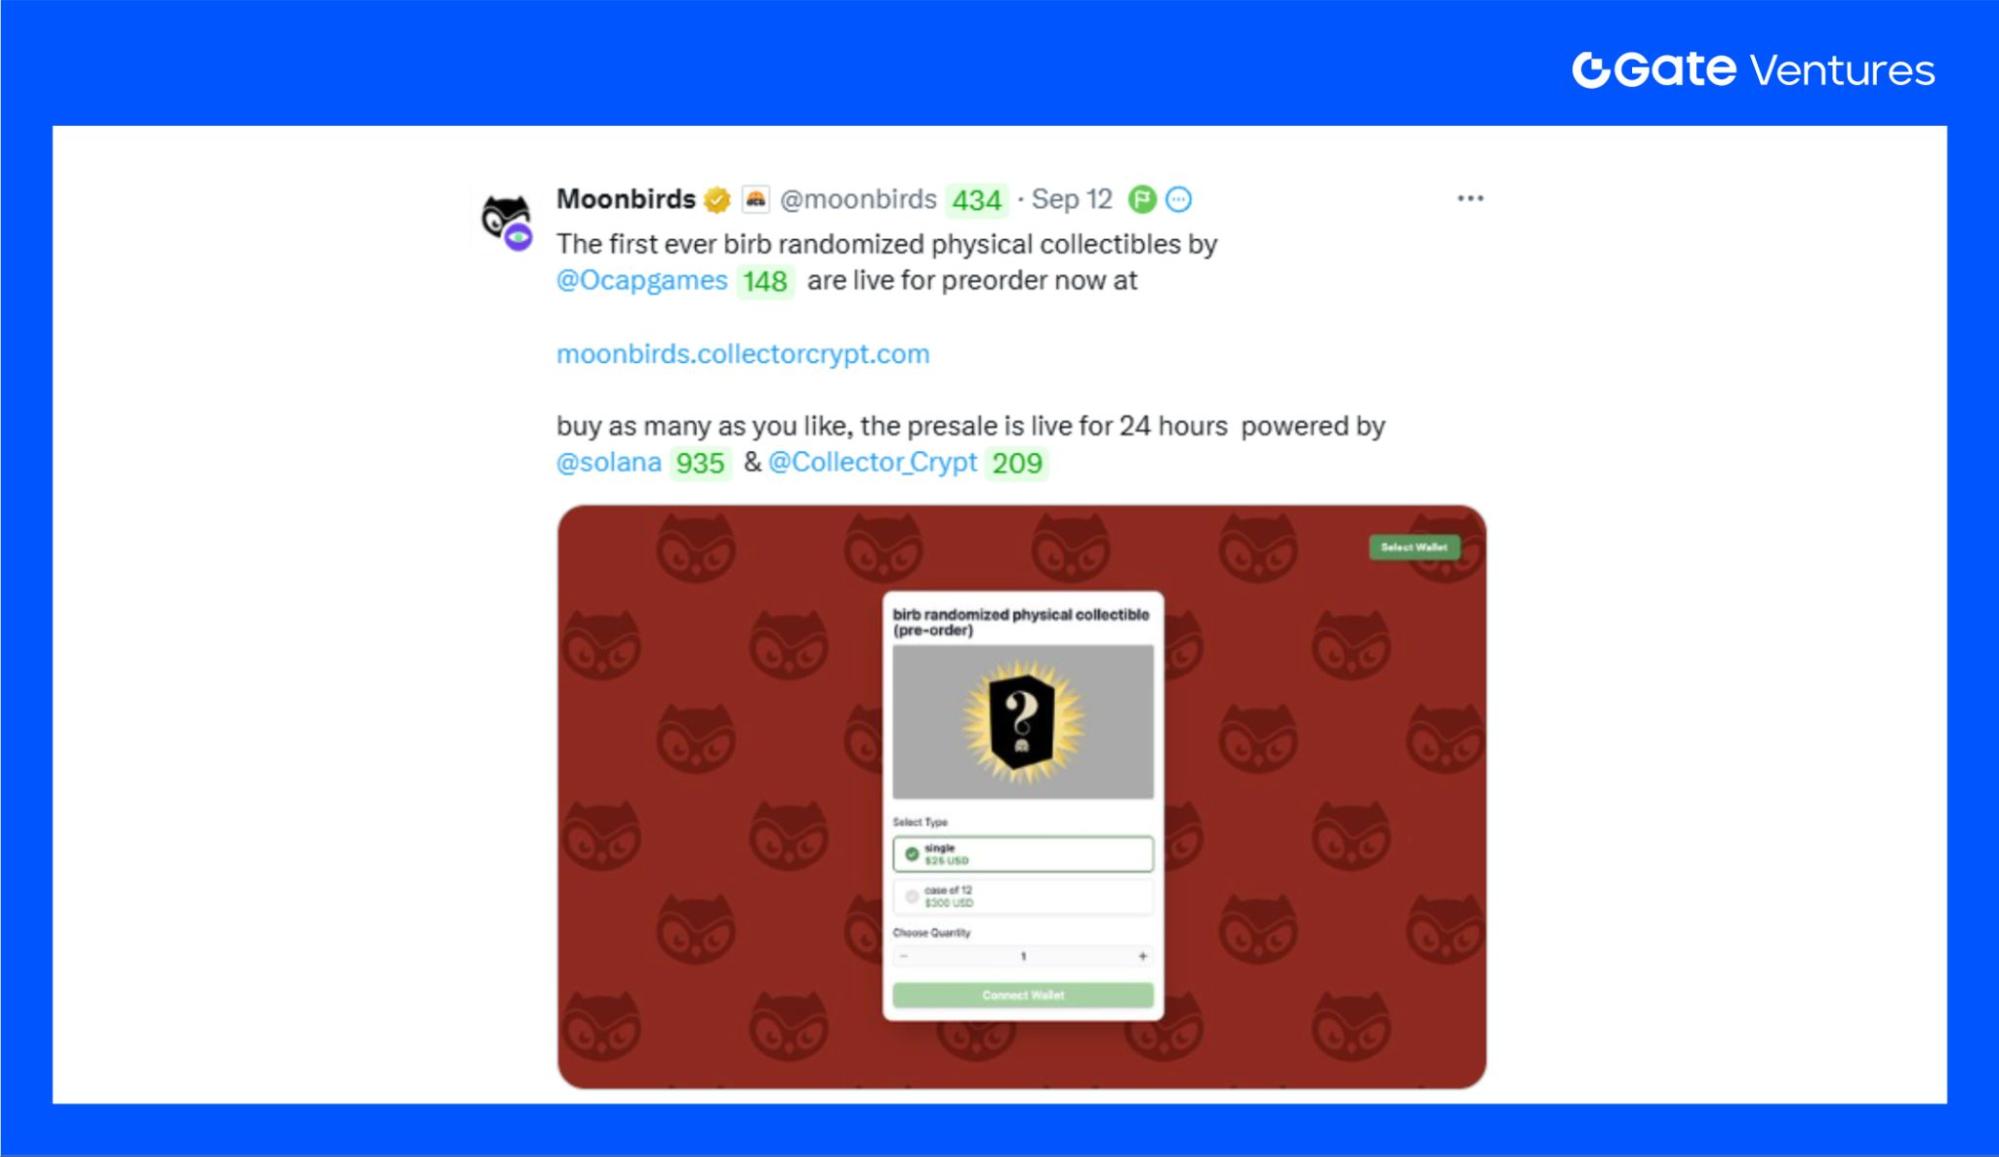Screen dimensions: 1999x1157
Task: Click the green 434 score badge
Action: (977, 201)
